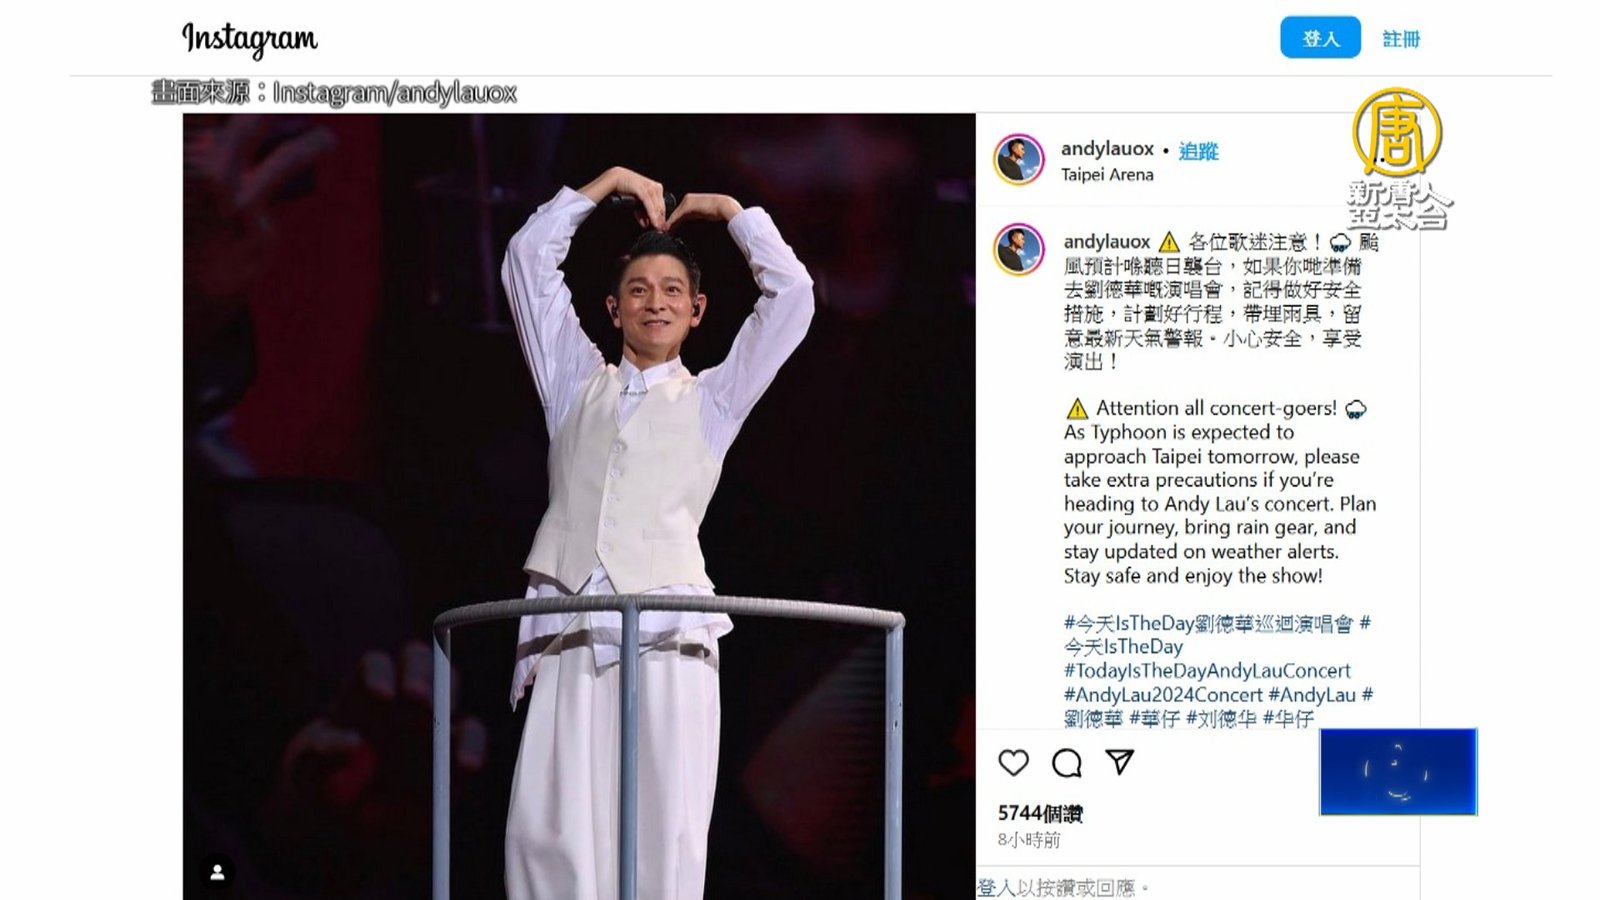
Task: Open andylauox profile picture in header
Action: 1019,159
